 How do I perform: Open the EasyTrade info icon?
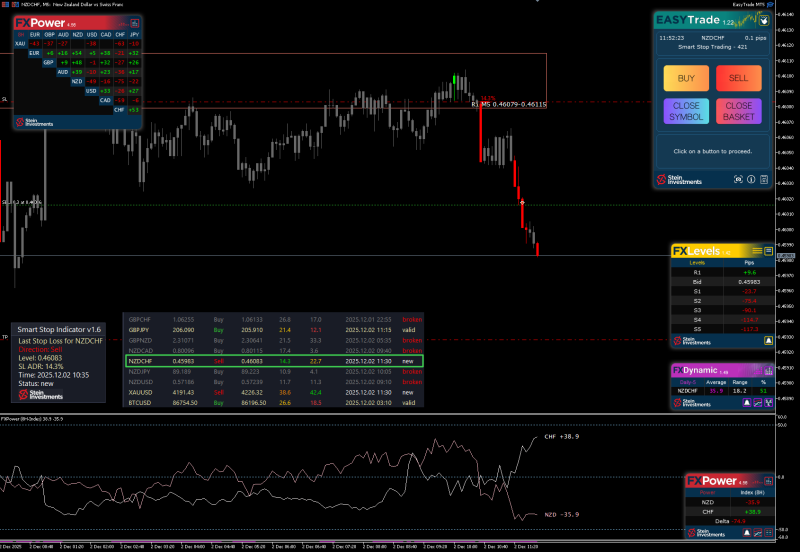coord(751,179)
